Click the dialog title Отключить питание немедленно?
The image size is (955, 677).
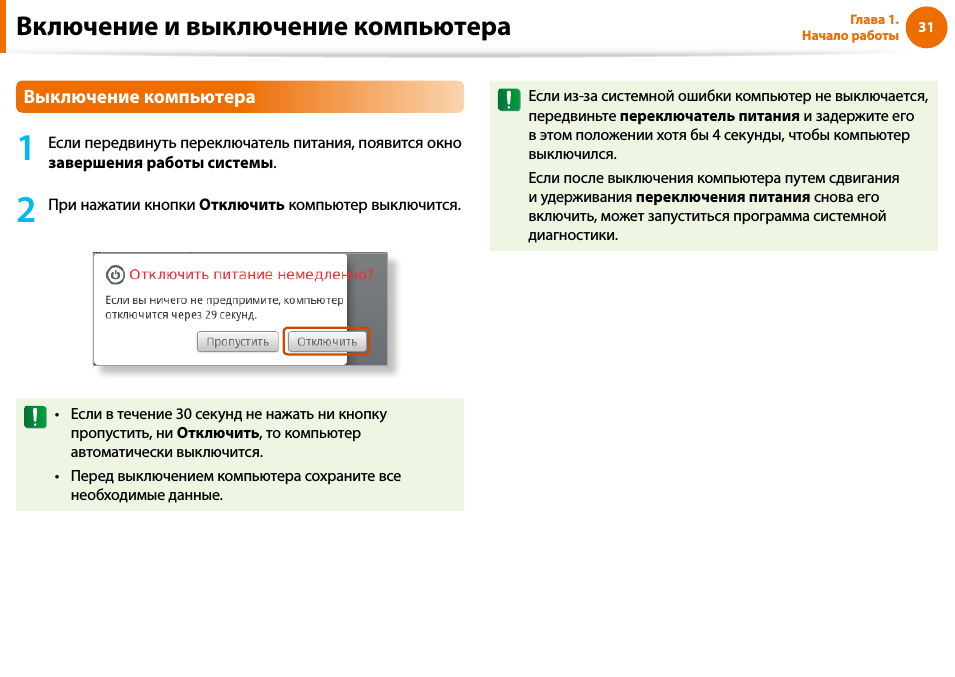[x=250, y=274]
